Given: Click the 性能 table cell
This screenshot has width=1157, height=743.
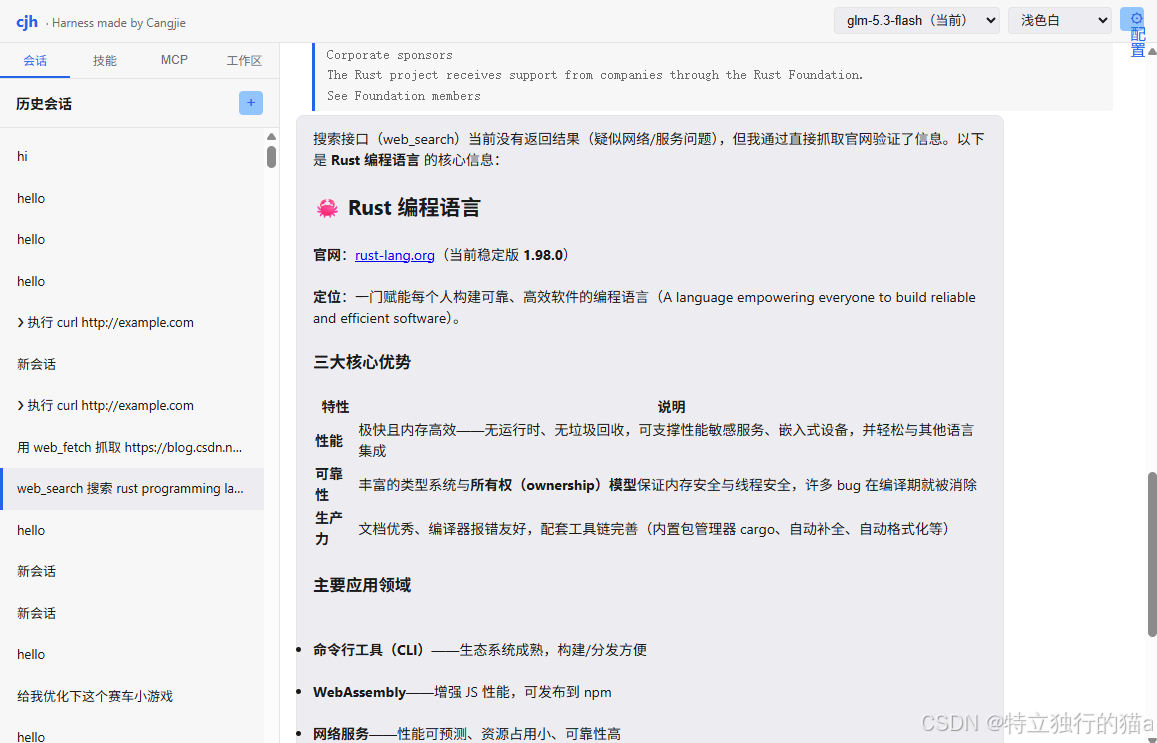Looking at the screenshot, I should click(329, 440).
